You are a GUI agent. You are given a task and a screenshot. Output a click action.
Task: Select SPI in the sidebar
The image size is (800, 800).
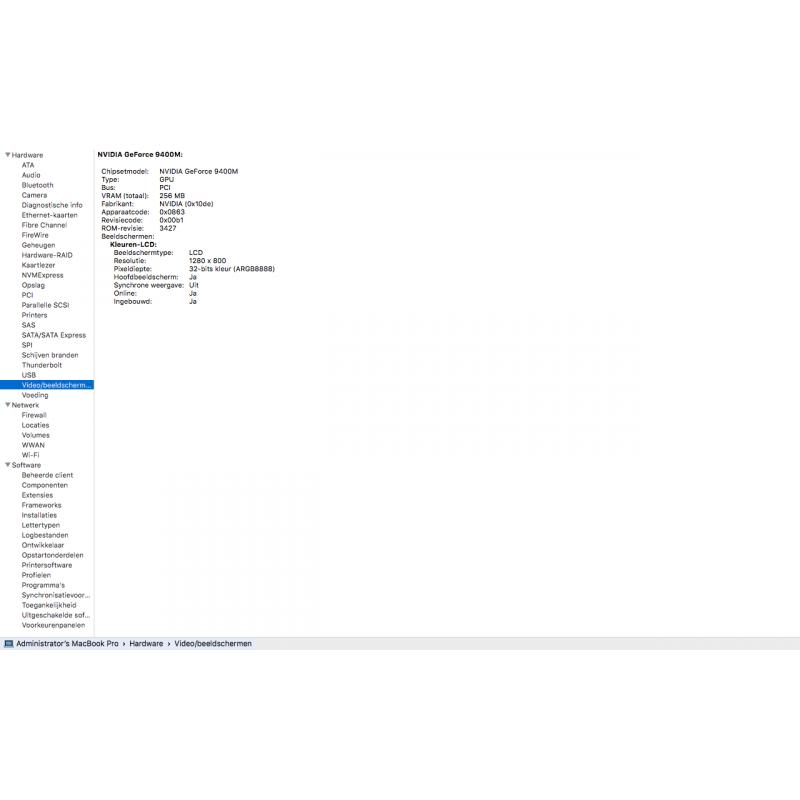pyautogui.click(x=27, y=345)
